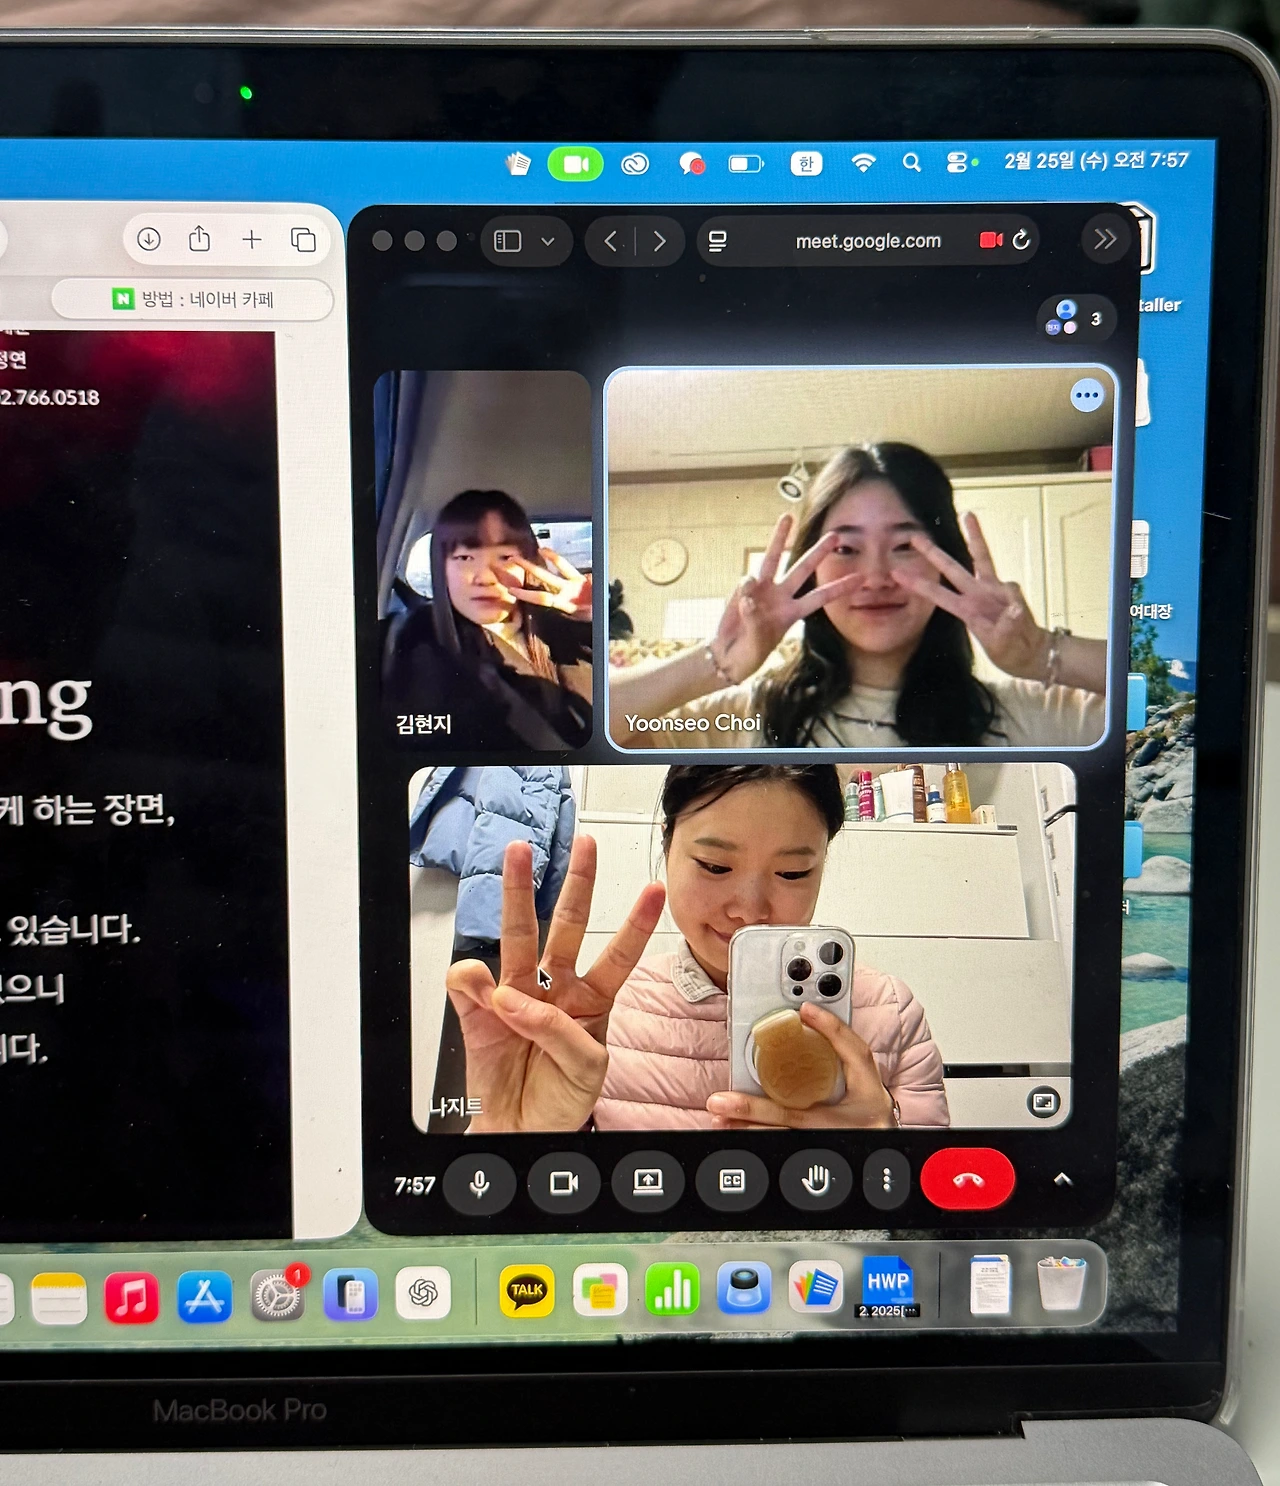1280x1486 pixels.
Task: Click the 7:57 clock in Meet controls
Action: [x=414, y=1186]
